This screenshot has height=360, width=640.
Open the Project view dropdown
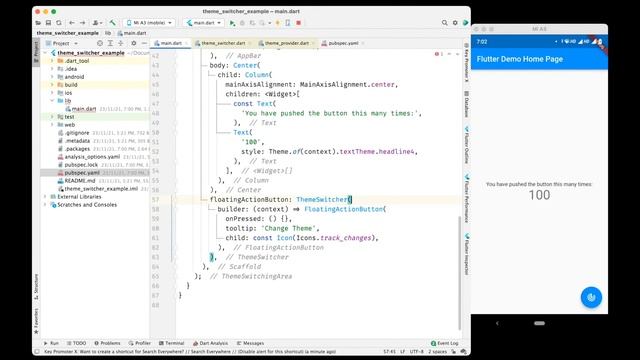62,43
